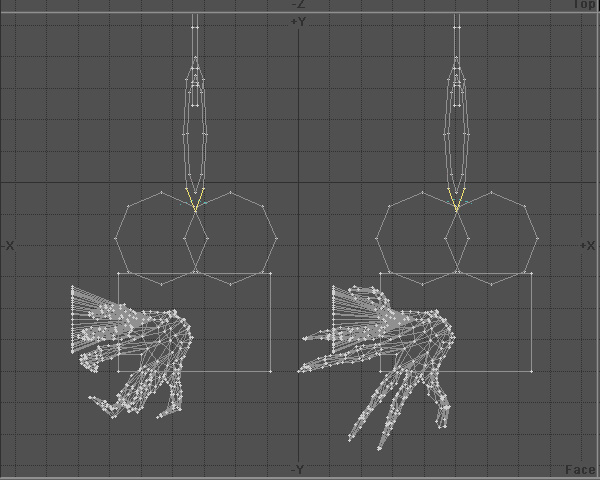This screenshot has width=600, height=480.
Task: Click top-right corner vertex of right rectangle
Action: (532, 272)
